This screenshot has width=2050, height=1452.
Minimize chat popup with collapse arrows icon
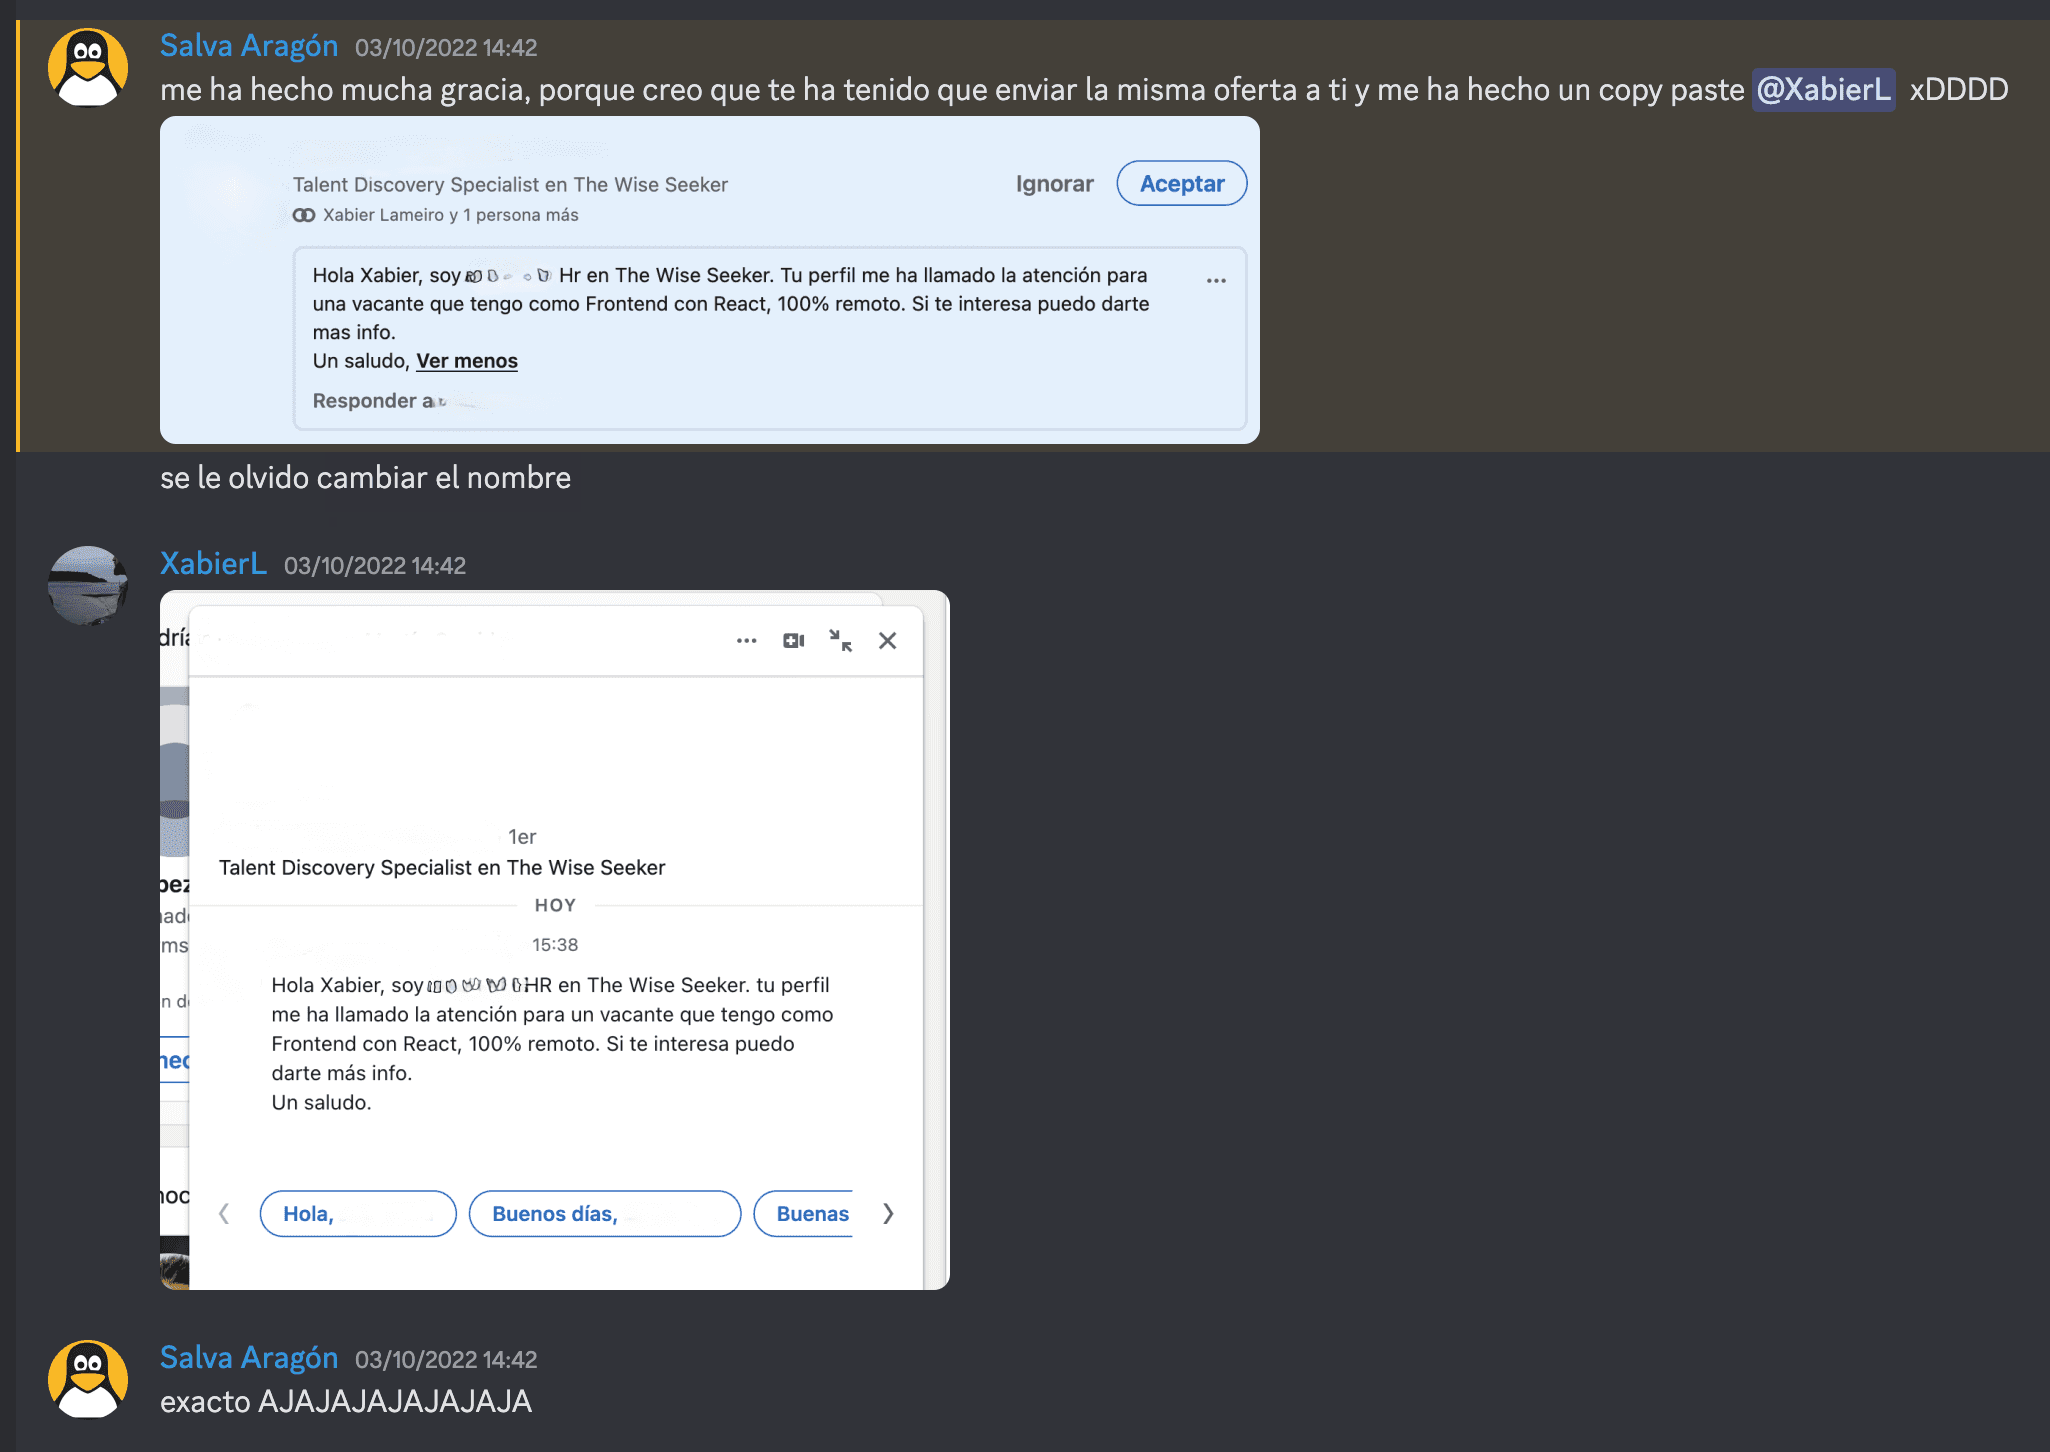[840, 641]
